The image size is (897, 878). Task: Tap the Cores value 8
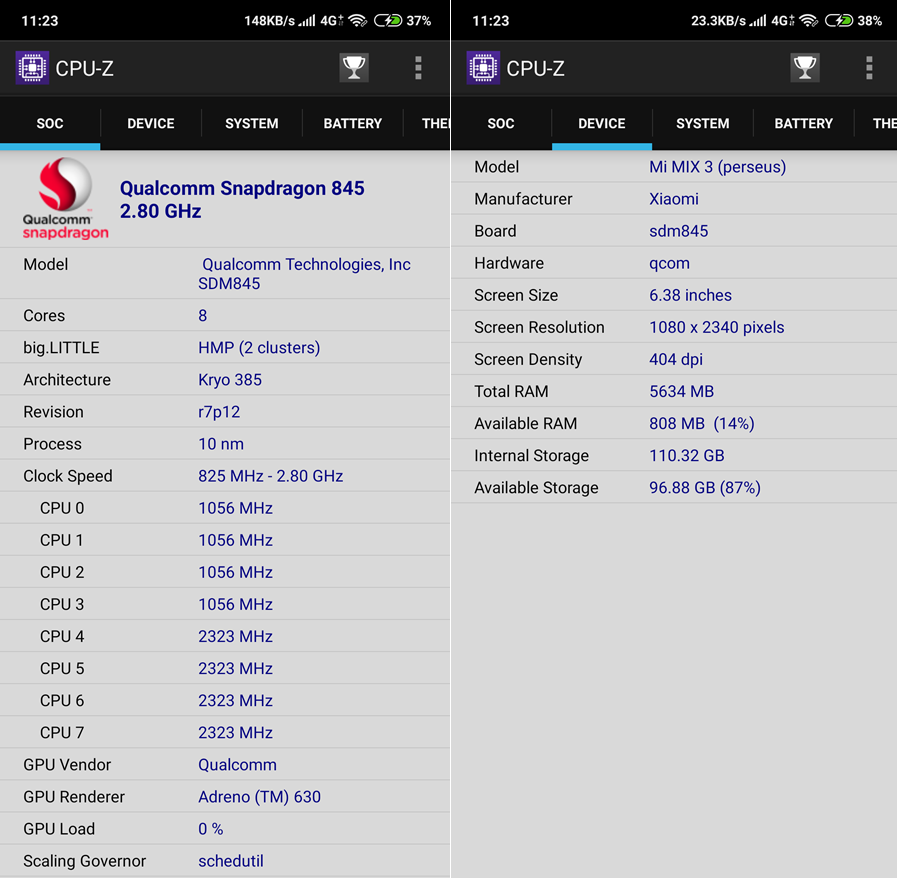point(203,316)
